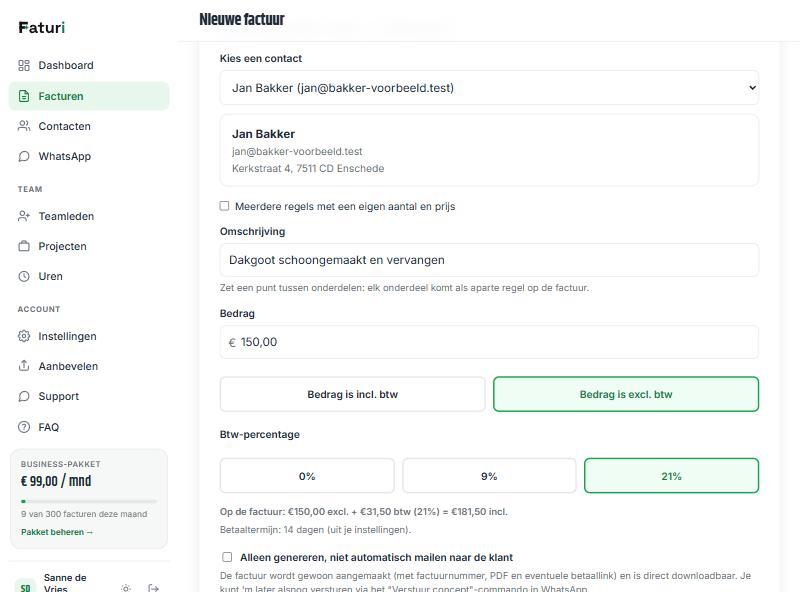
Task: Click the WhatsApp chat bubble icon
Action: [24, 156]
